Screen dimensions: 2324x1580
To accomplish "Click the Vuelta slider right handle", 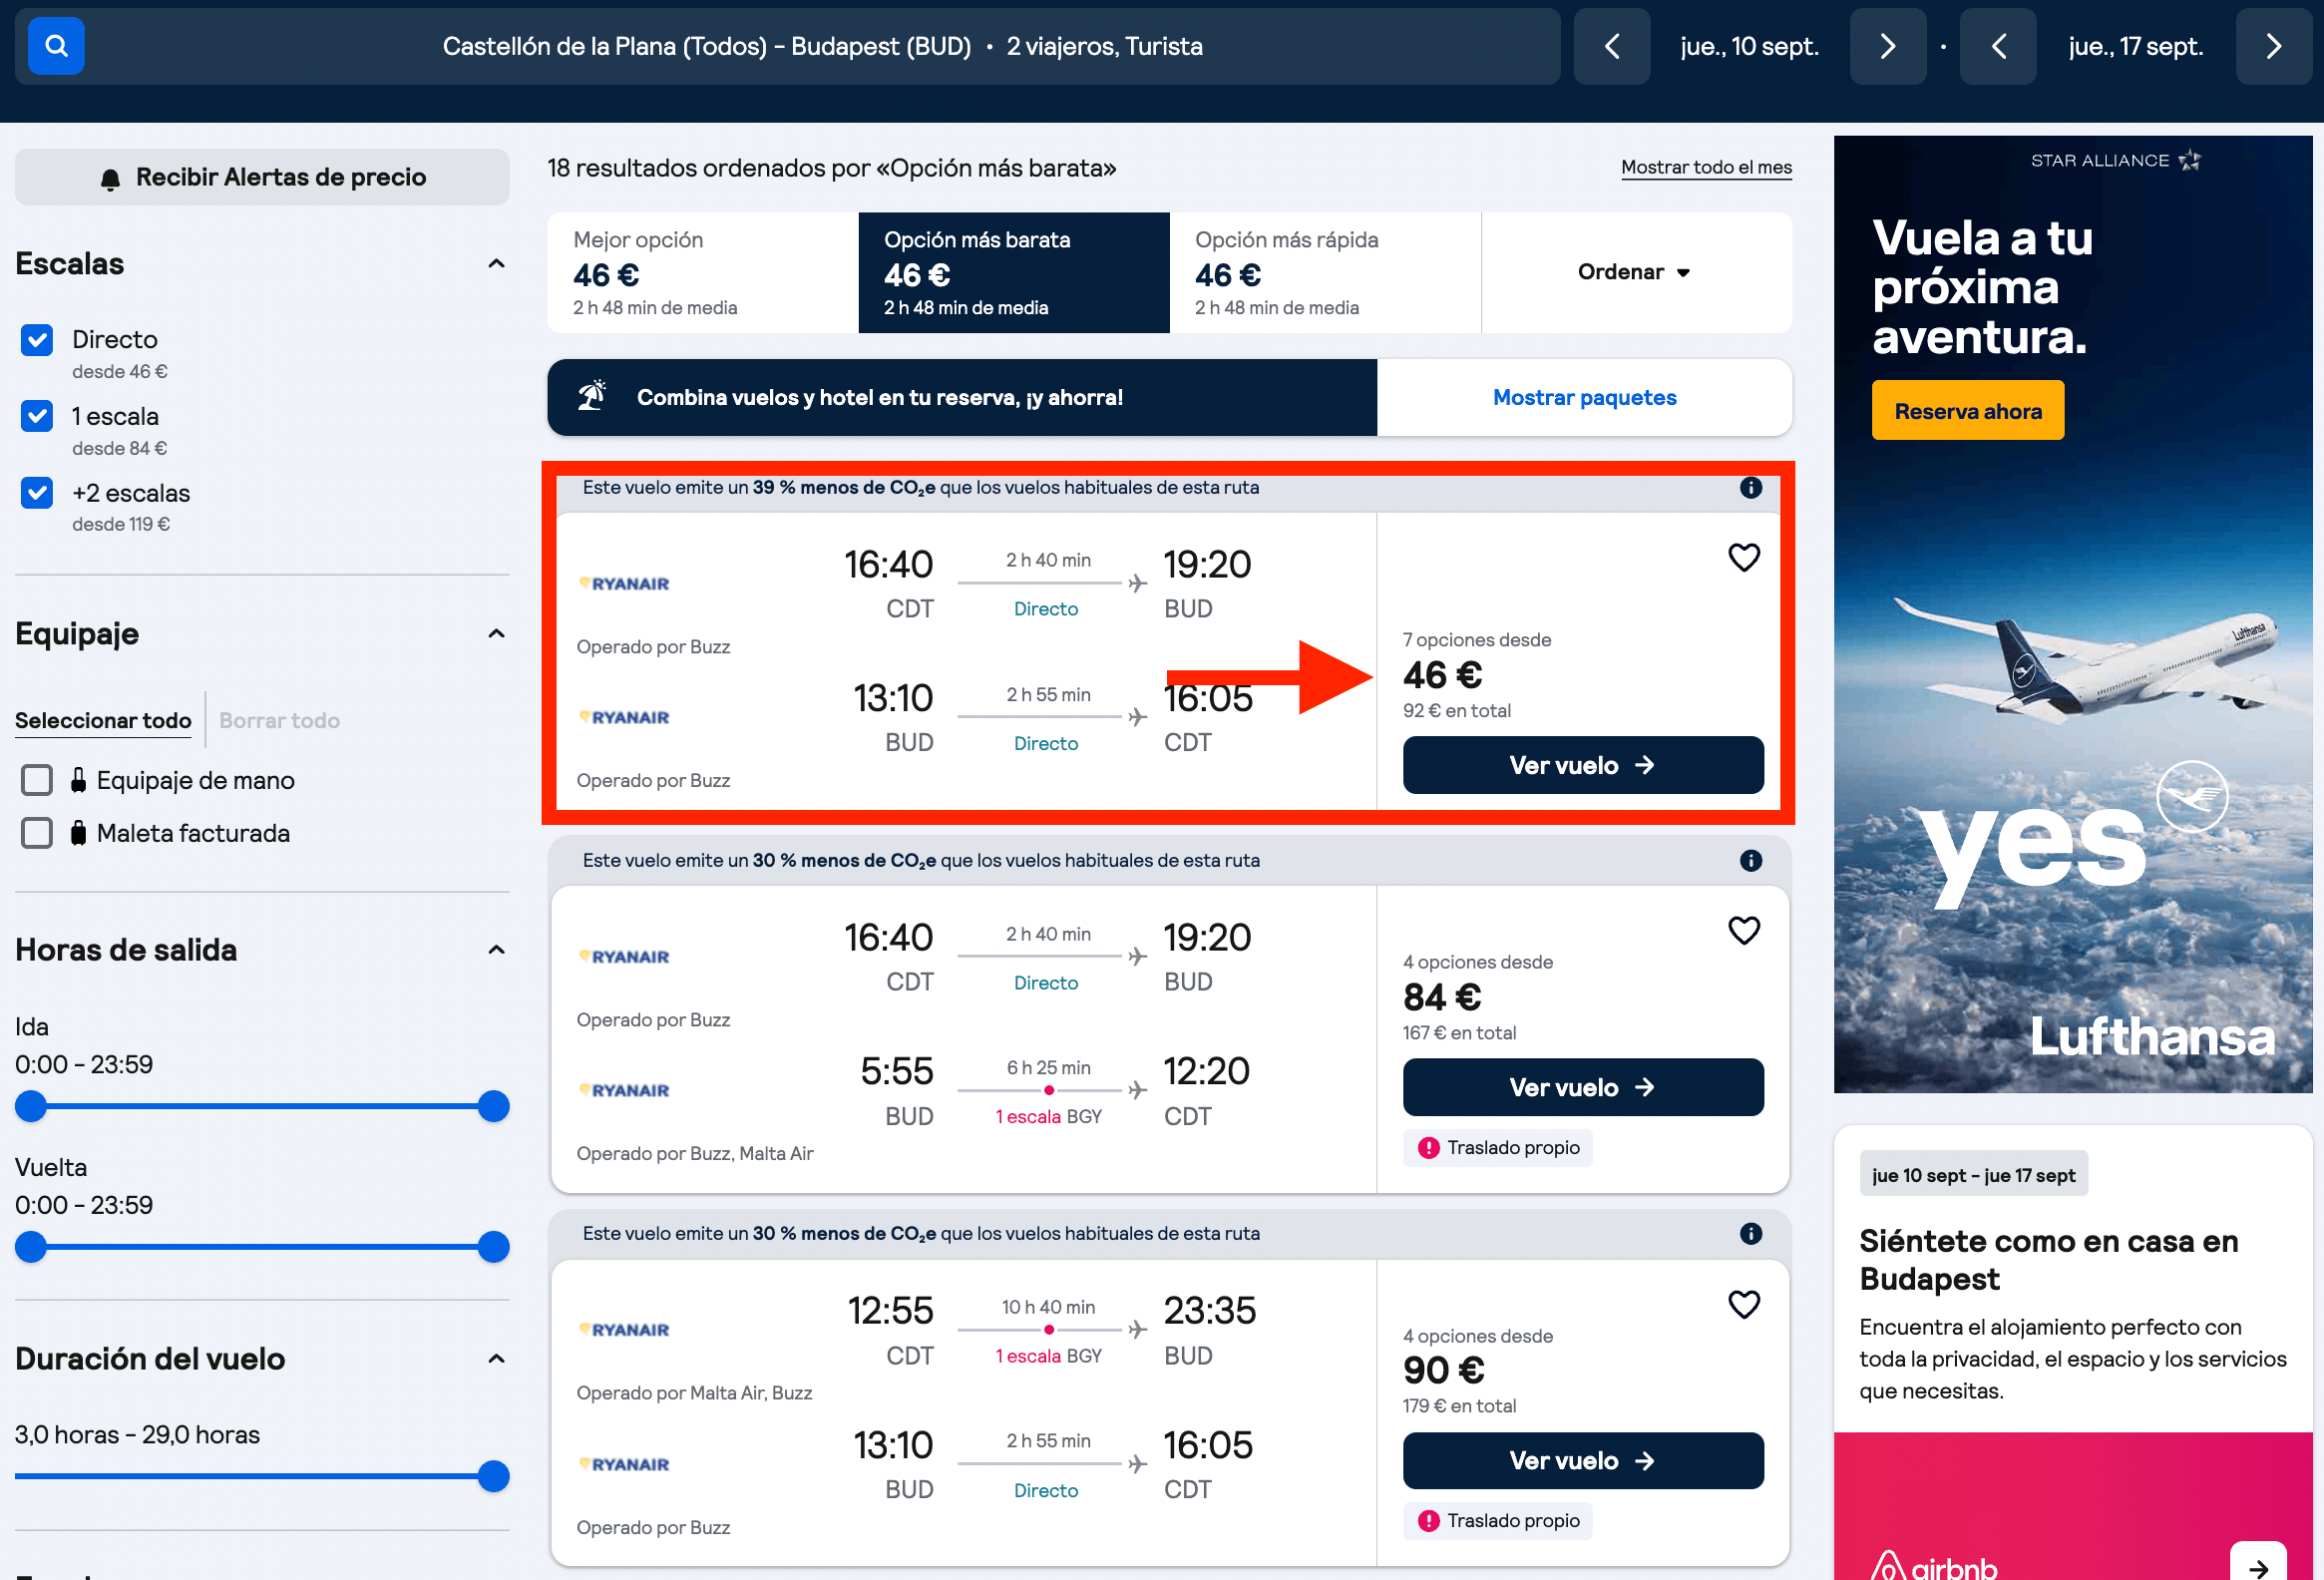I will (x=493, y=1247).
